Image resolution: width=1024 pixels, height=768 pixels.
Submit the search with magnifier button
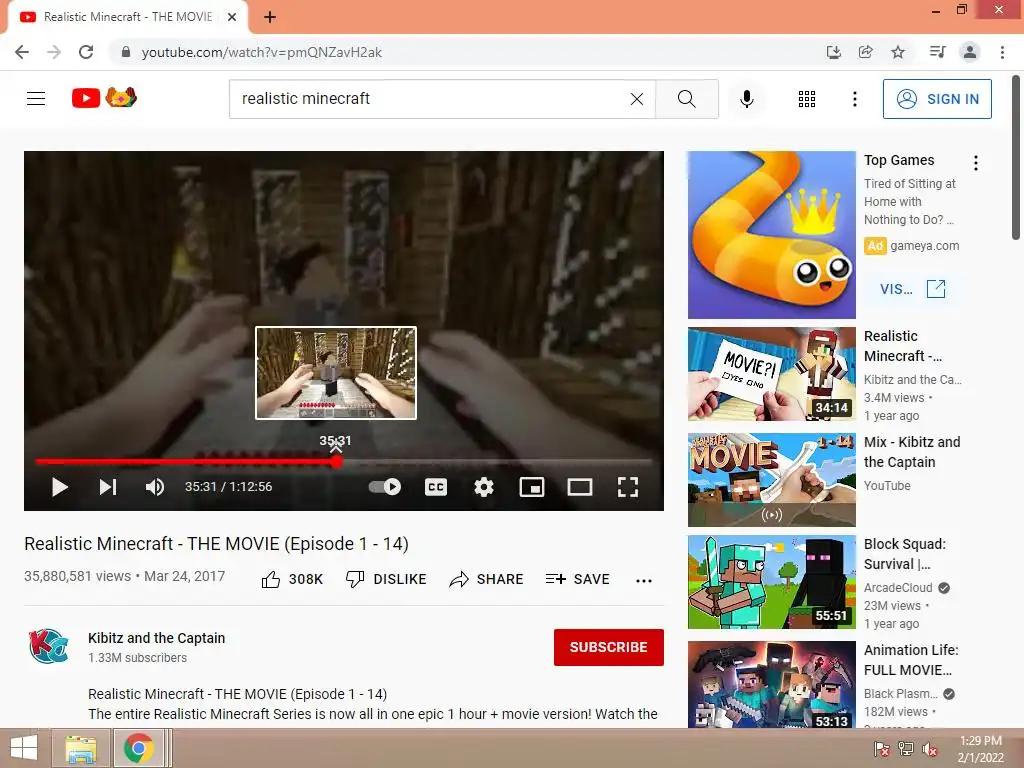click(686, 99)
